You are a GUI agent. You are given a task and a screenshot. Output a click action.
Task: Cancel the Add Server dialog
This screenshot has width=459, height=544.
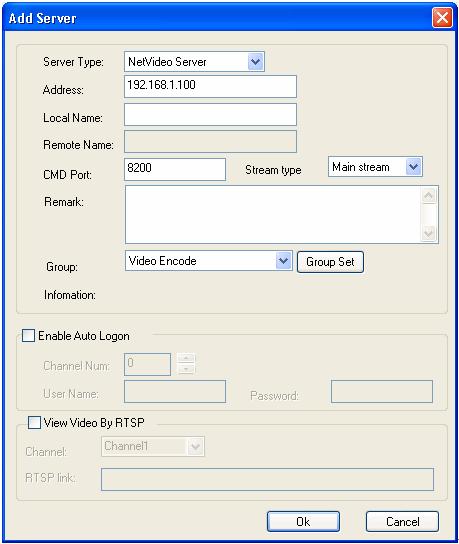pyautogui.click(x=402, y=521)
